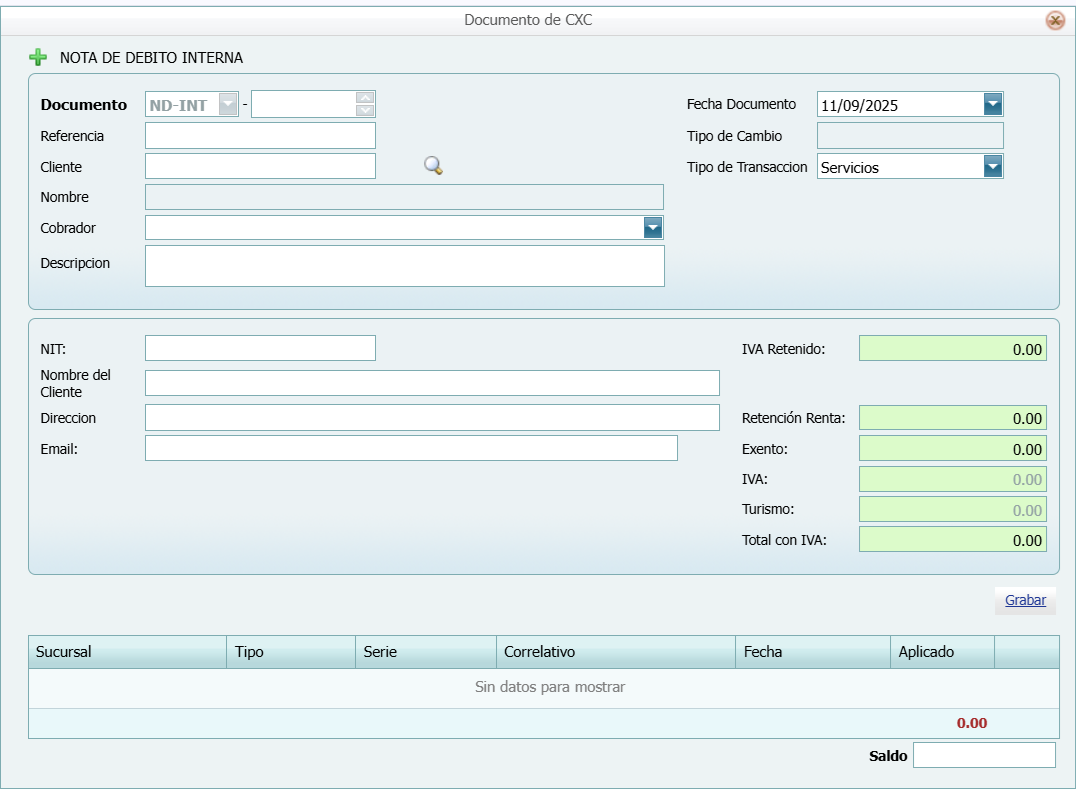This screenshot has width=1076, height=789.
Task: Select the Descripcion text area
Action: [x=404, y=266]
